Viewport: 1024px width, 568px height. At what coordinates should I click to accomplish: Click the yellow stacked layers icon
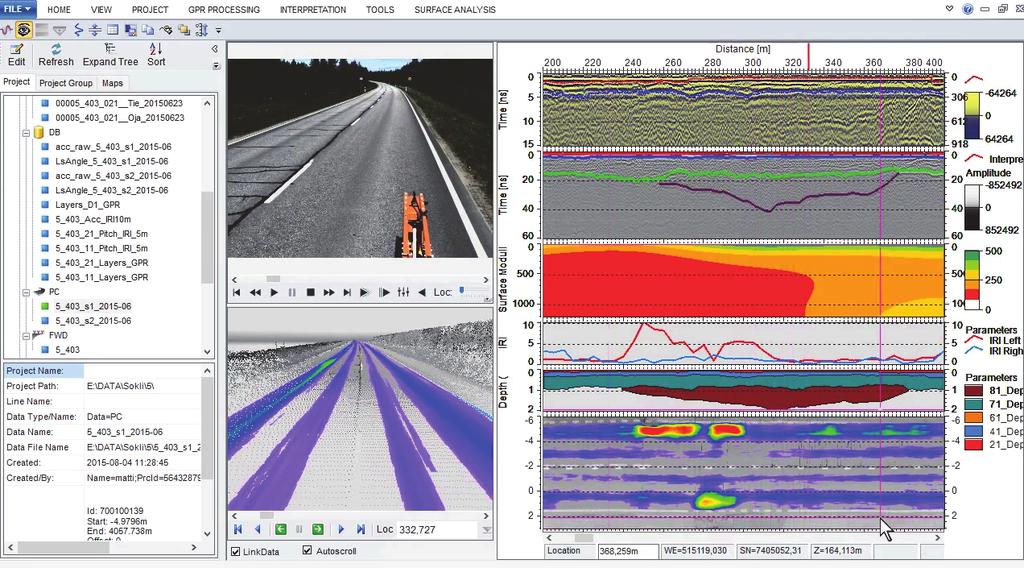click(x=184, y=30)
